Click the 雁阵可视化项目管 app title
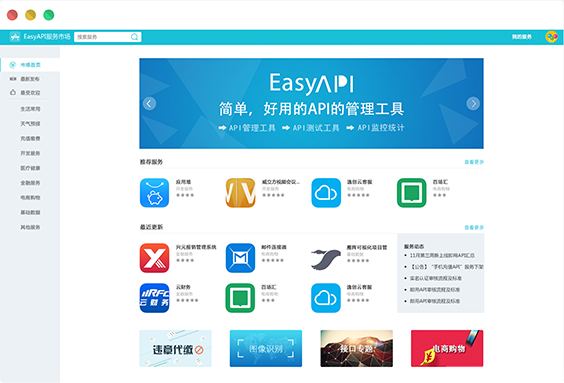 tap(367, 247)
